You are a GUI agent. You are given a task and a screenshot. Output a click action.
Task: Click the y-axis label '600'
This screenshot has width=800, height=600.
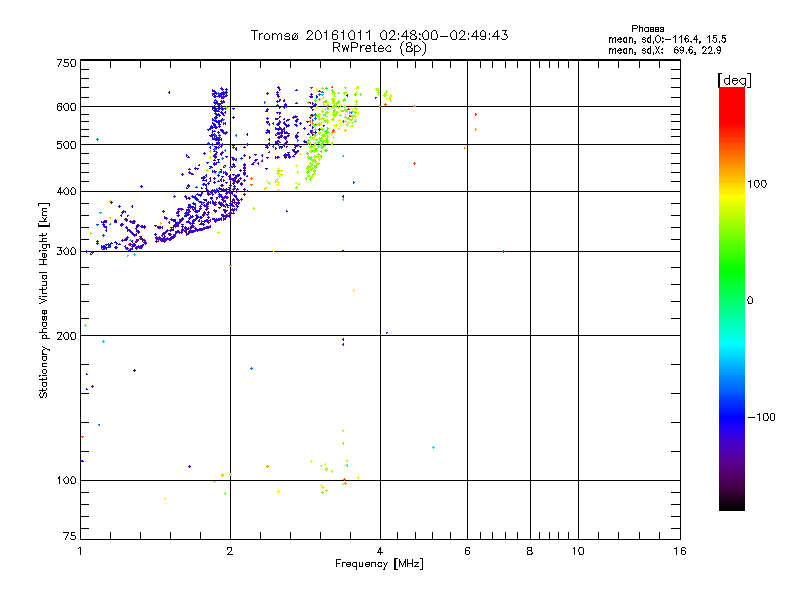coord(66,107)
